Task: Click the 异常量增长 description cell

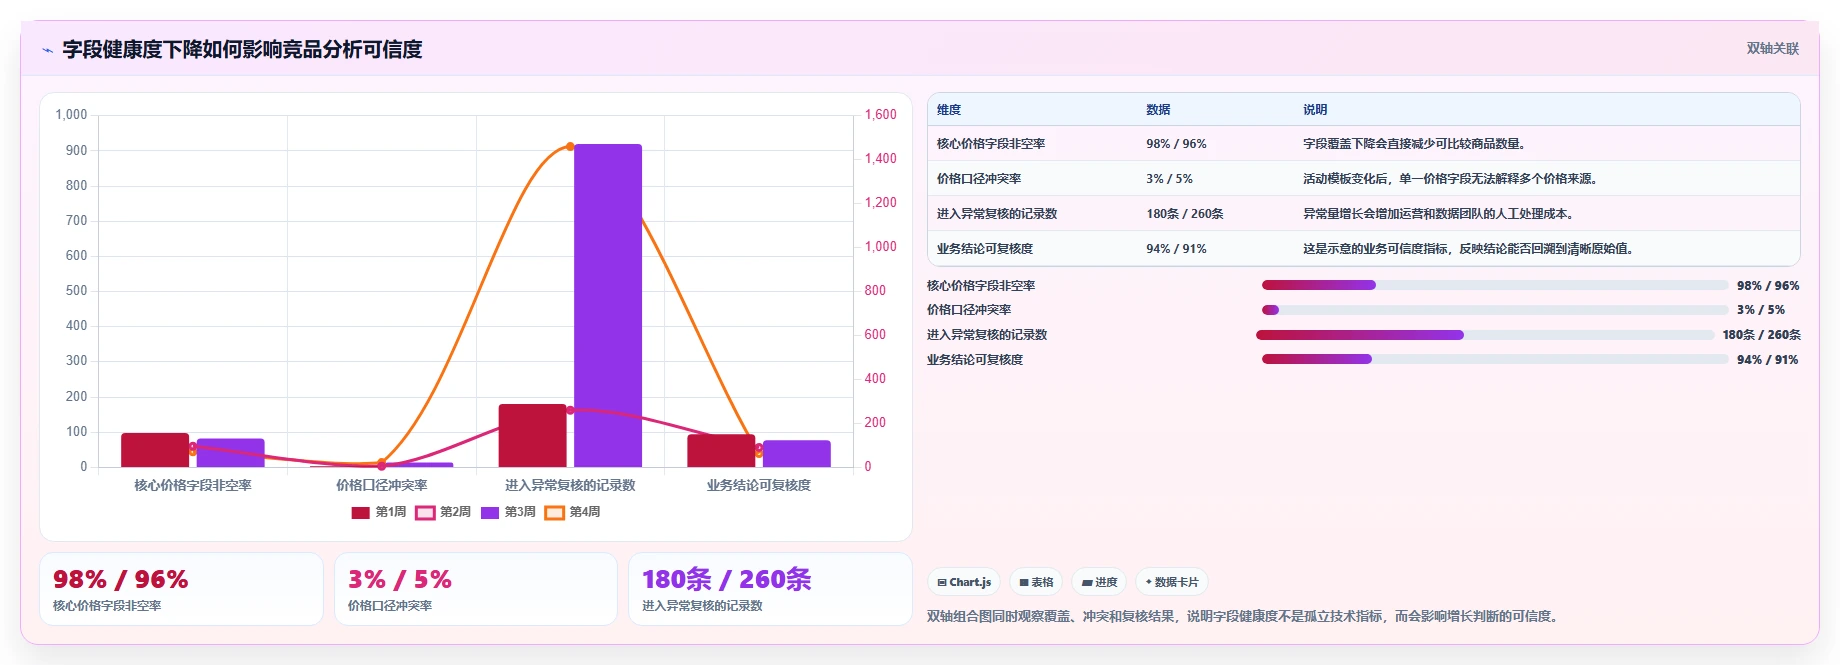Action: 1546,214
